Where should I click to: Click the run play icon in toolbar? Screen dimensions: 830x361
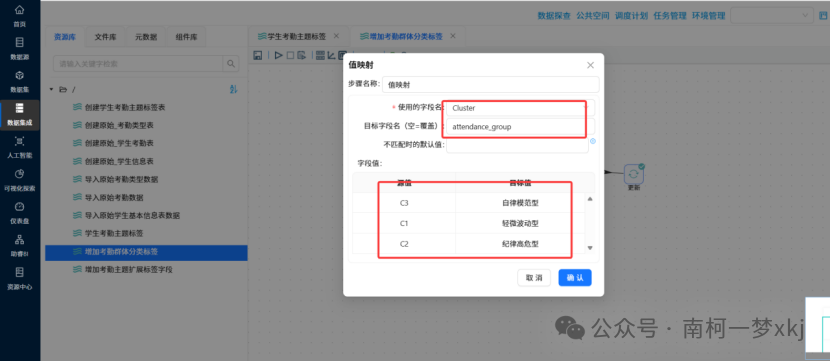tap(278, 55)
